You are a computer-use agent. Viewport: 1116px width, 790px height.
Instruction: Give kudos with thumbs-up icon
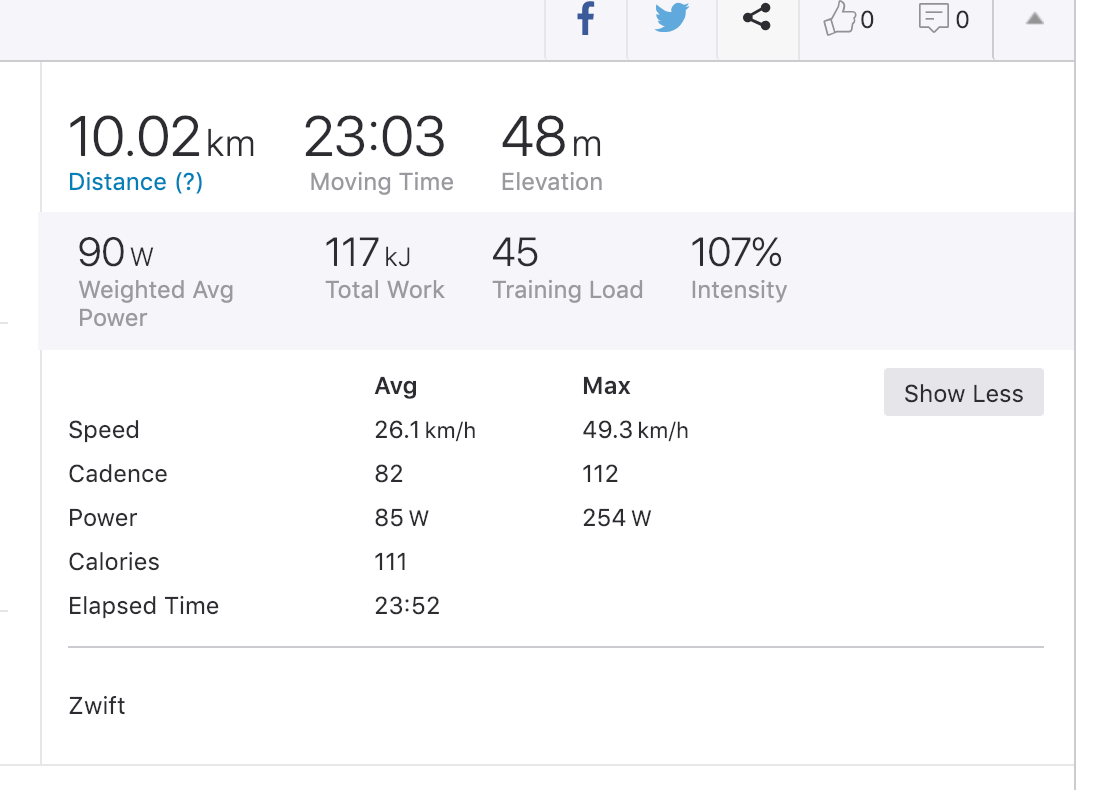pyautogui.click(x=839, y=19)
